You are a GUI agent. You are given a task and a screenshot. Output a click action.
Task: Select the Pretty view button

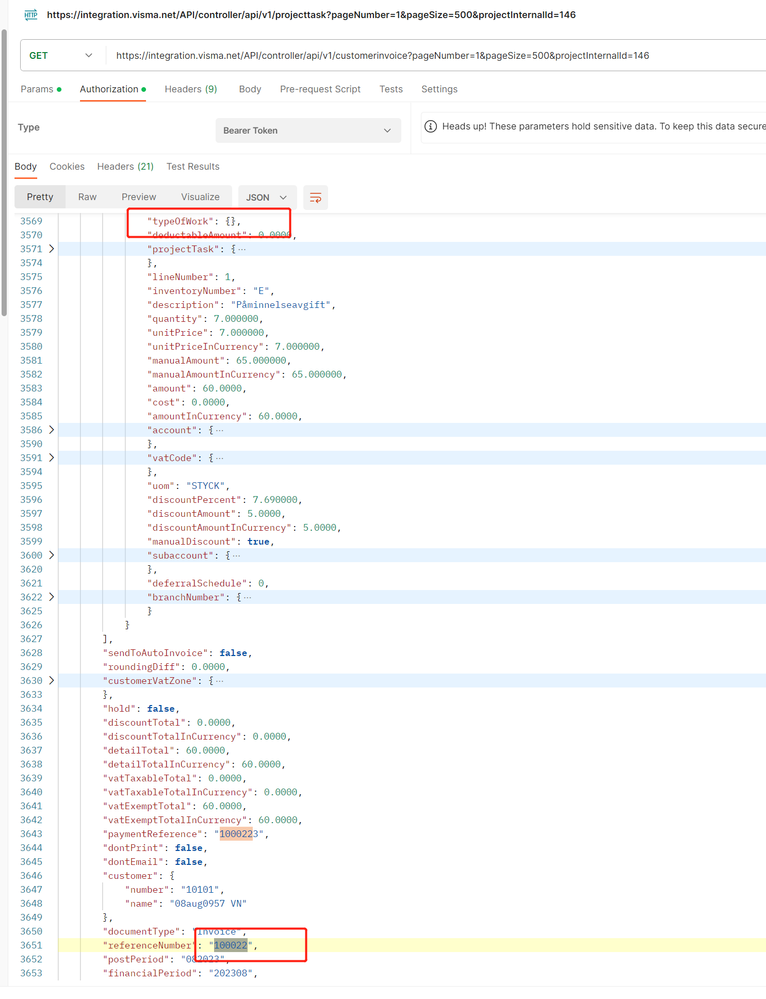click(x=40, y=198)
